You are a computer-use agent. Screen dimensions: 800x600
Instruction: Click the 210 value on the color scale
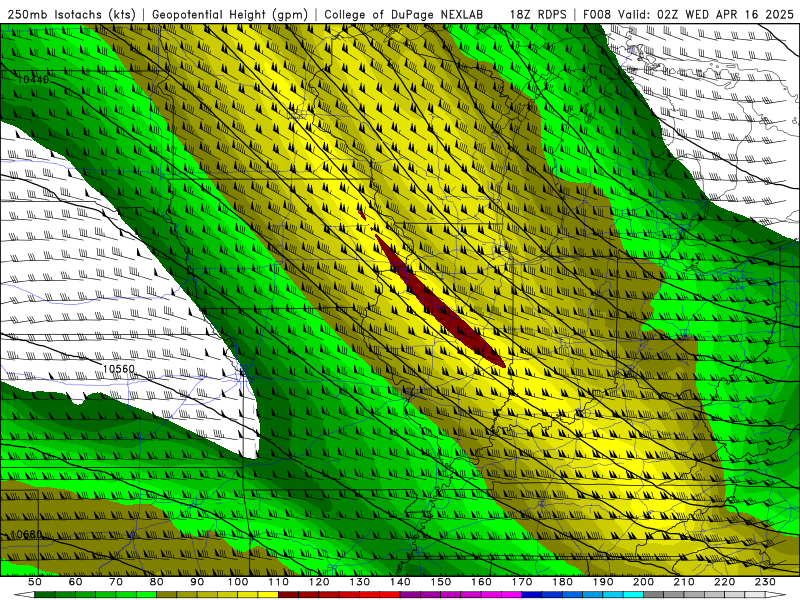(x=684, y=582)
